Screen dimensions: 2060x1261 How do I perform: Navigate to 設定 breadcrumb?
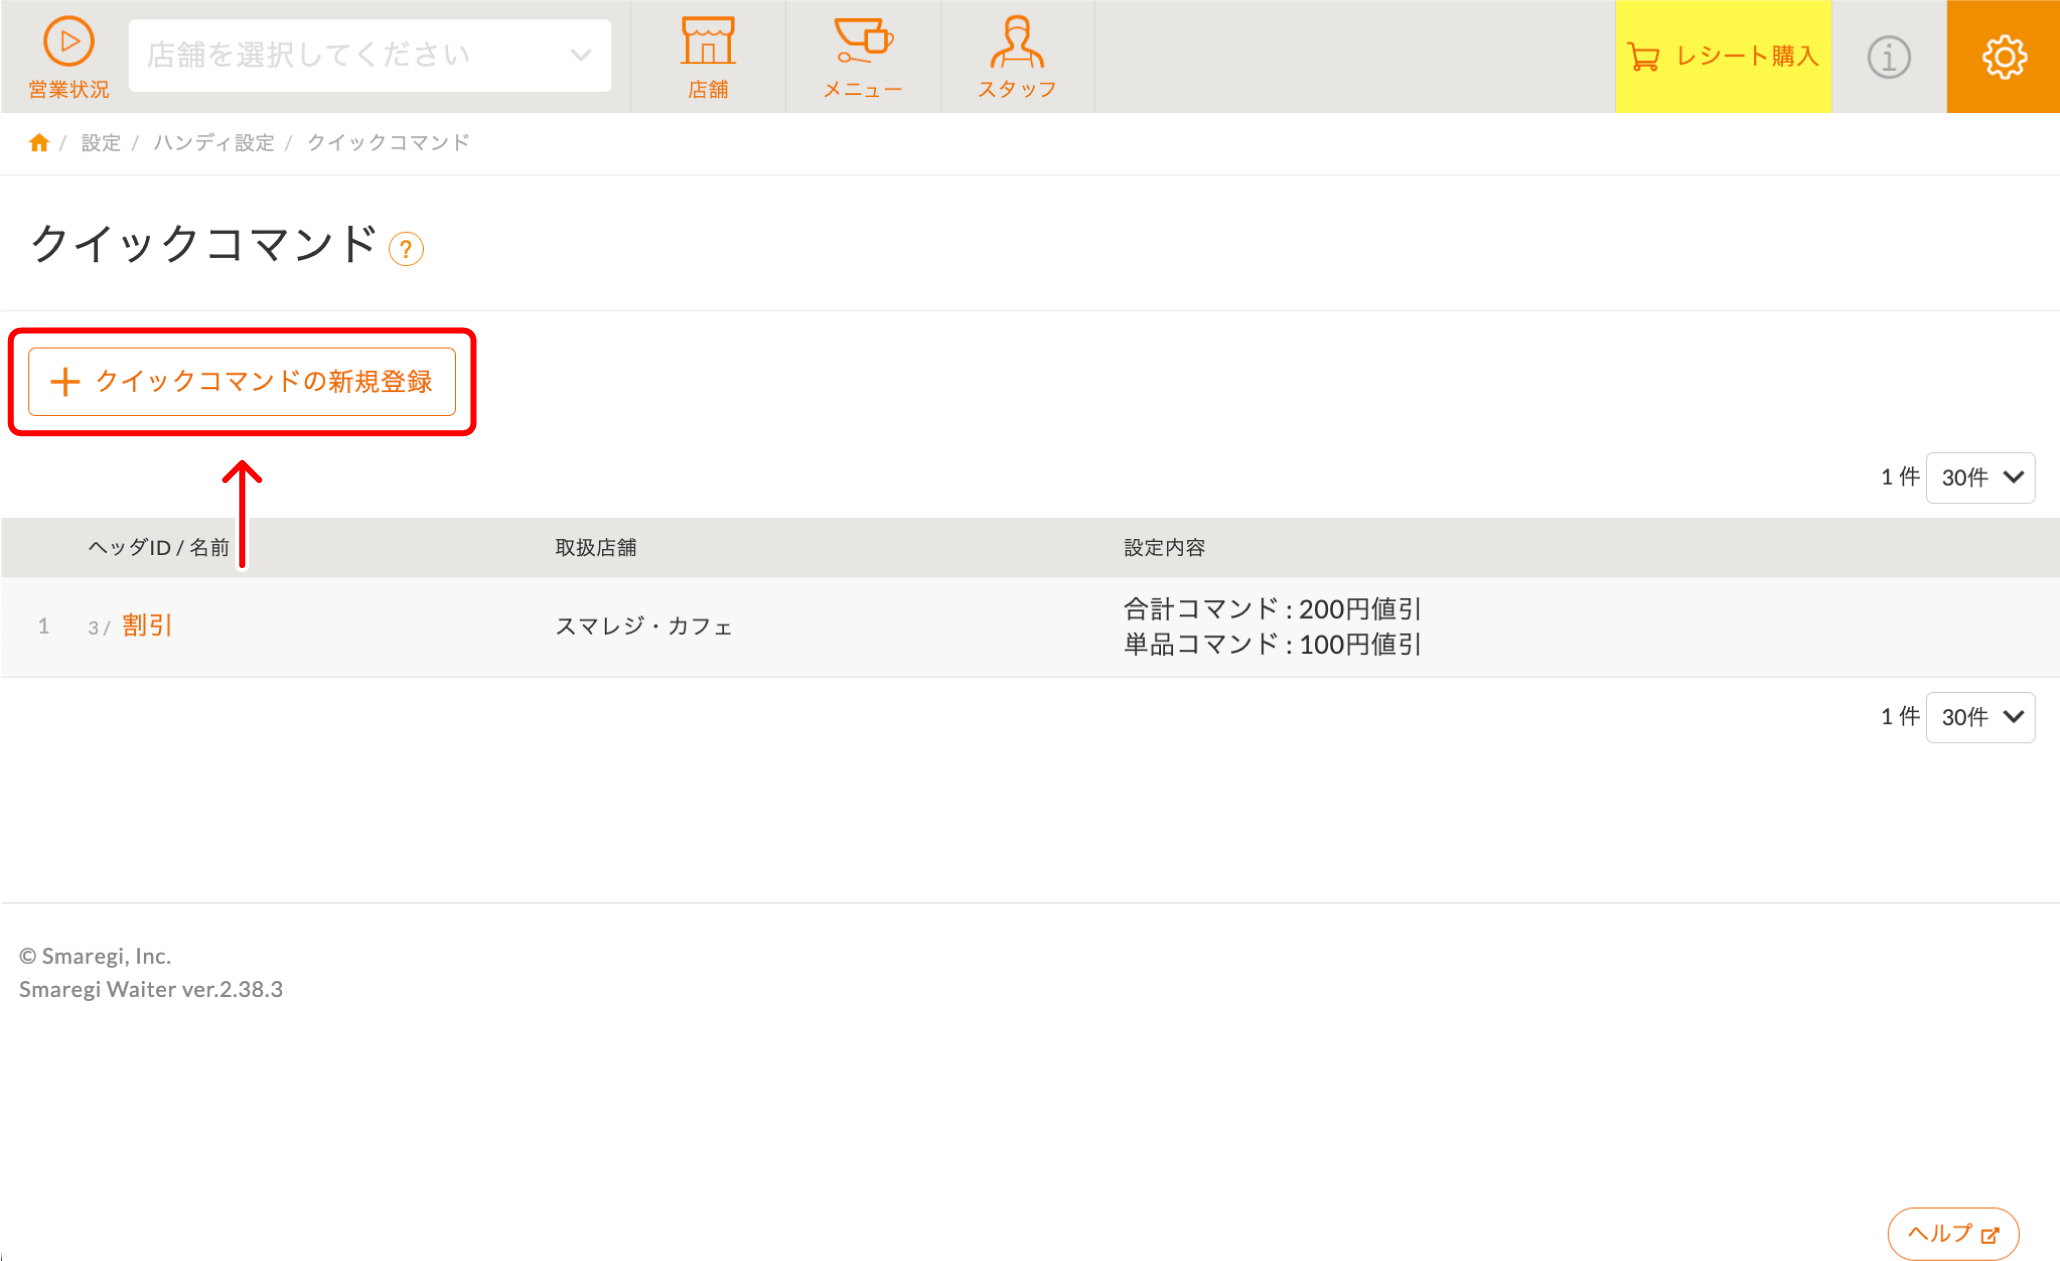[x=100, y=143]
